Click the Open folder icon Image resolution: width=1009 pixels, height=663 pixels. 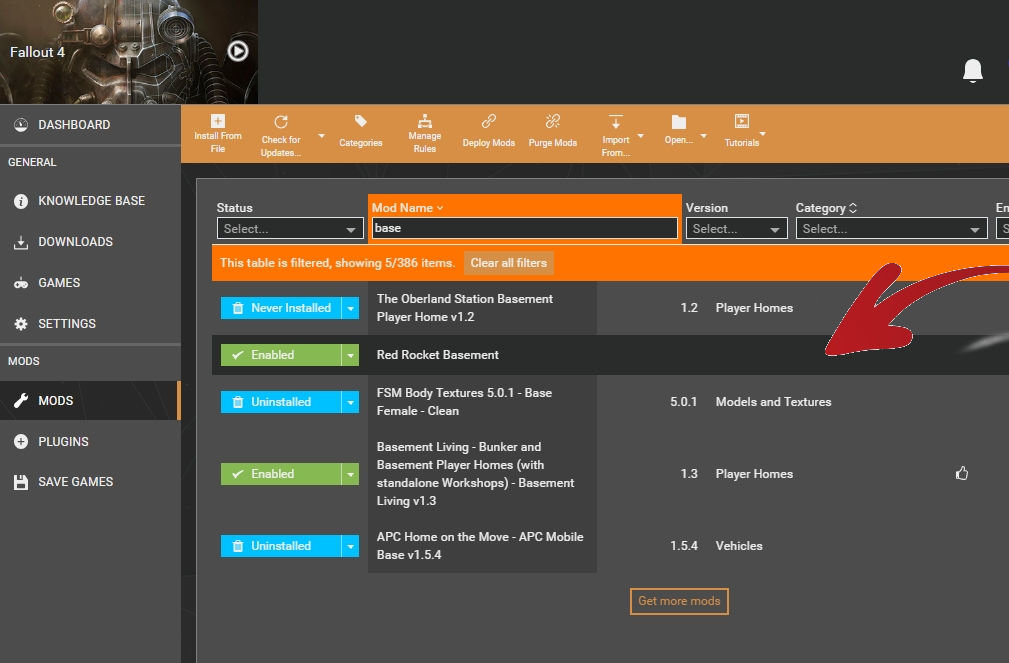pyautogui.click(x=679, y=122)
